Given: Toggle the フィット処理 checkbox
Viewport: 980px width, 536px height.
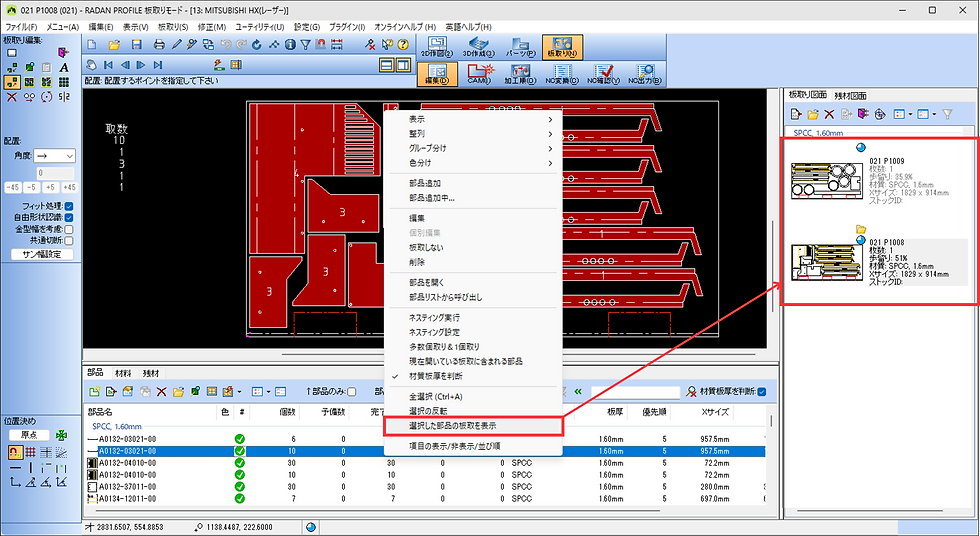Looking at the screenshot, I should (69, 206).
